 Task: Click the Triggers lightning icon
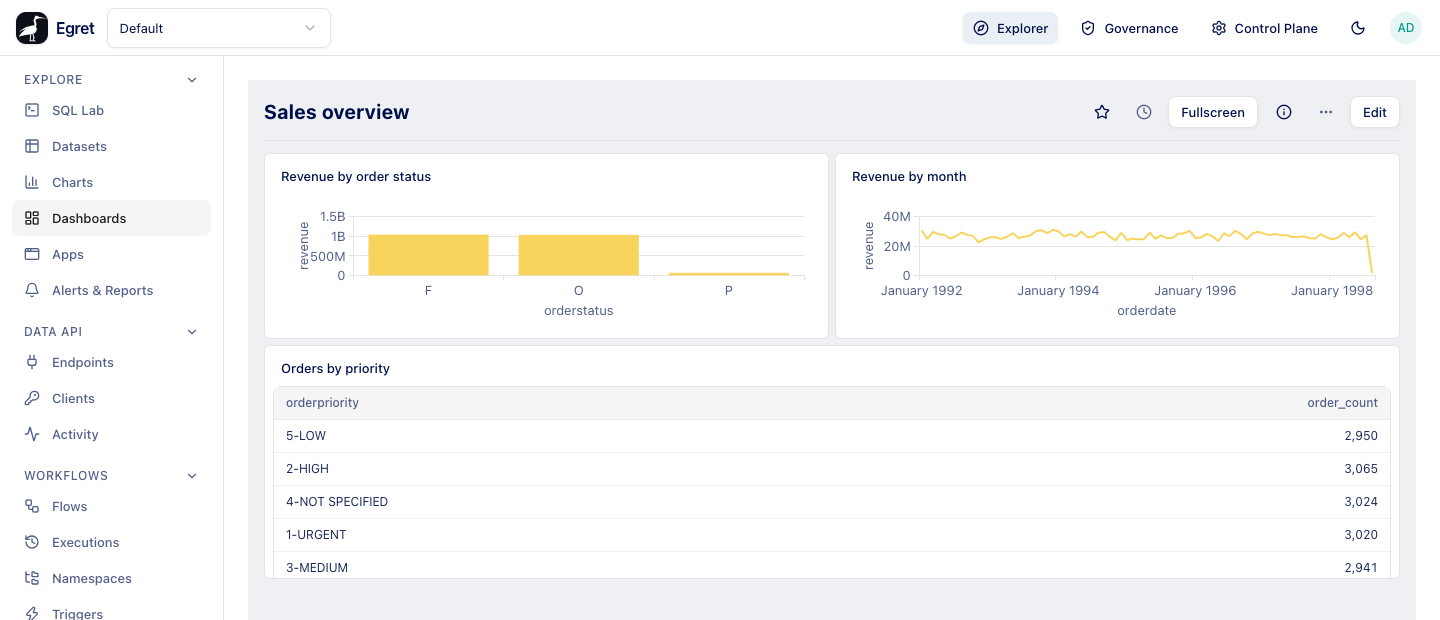pyautogui.click(x=32, y=613)
